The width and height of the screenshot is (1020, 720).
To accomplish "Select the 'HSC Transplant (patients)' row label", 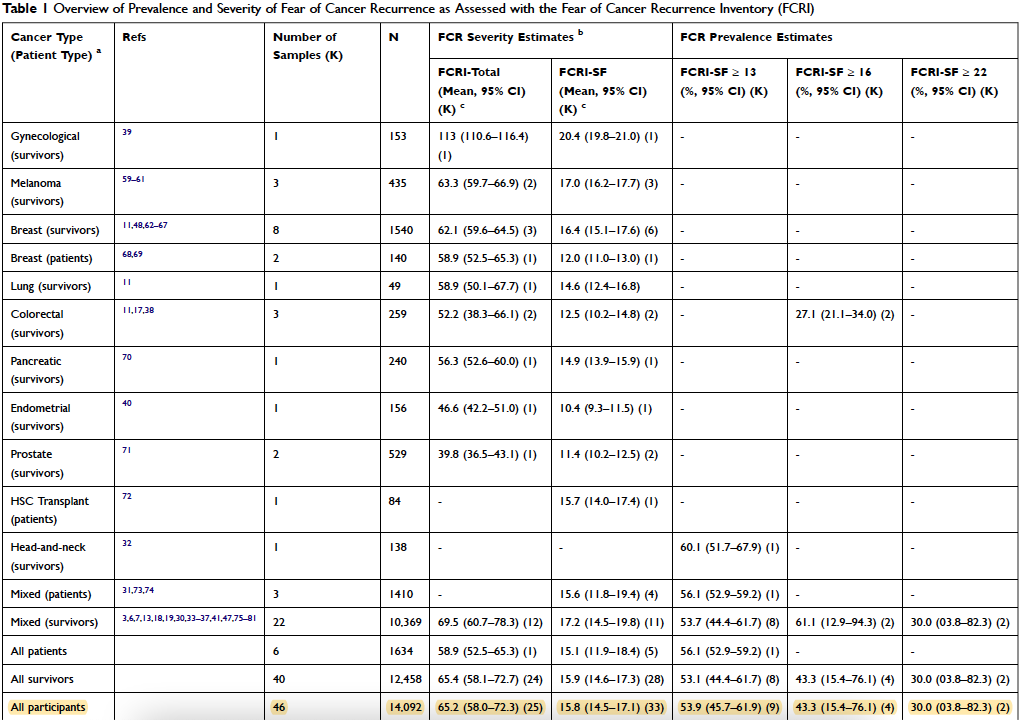I will point(50,511).
